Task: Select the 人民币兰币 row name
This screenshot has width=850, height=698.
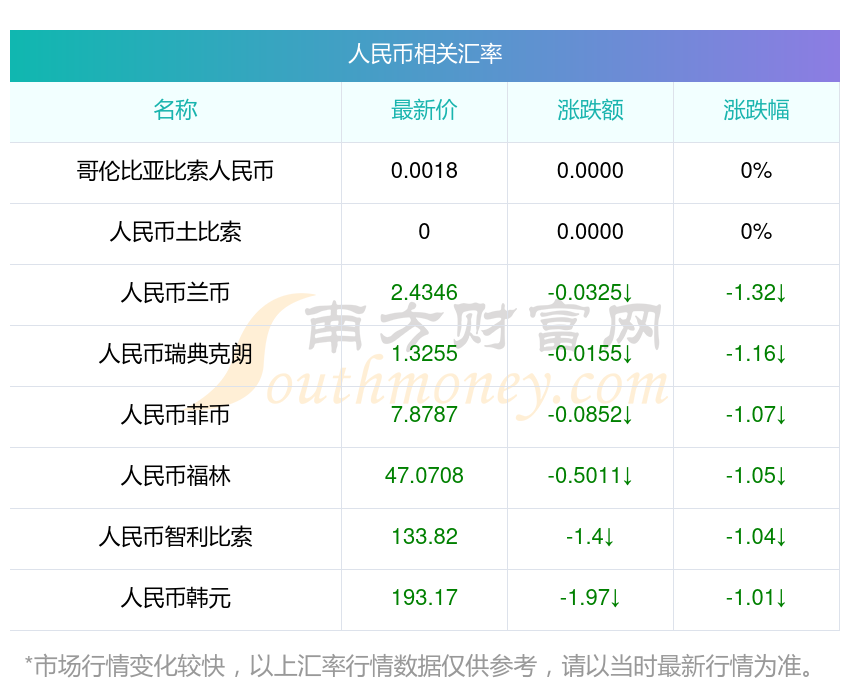Action: coord(175,293)
